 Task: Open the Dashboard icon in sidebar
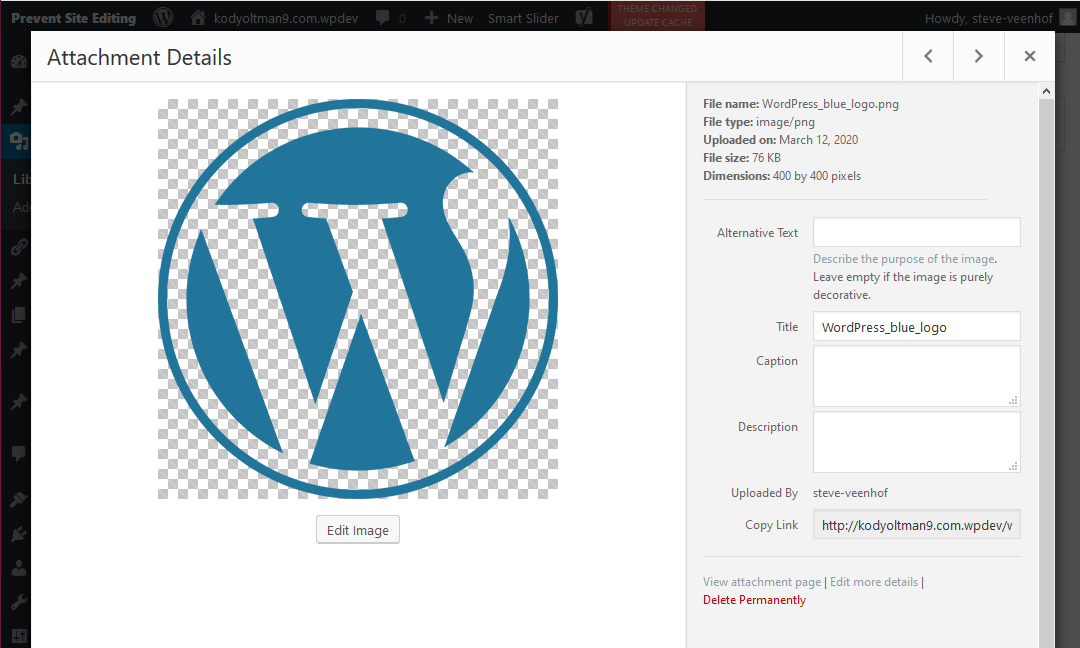coord(19,62)
